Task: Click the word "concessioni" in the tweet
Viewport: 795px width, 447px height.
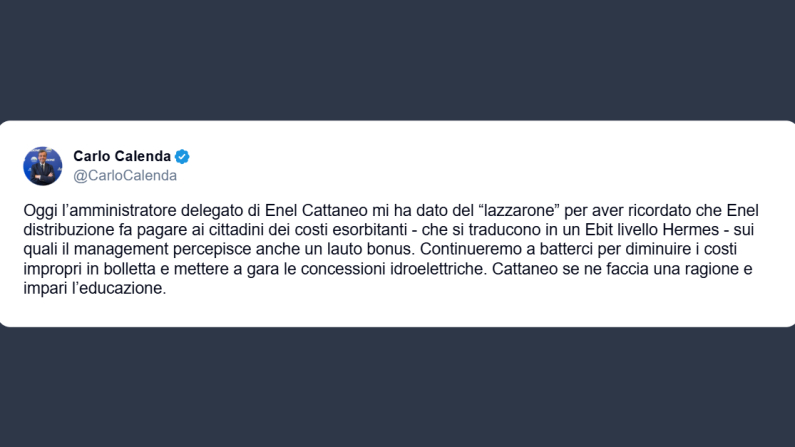Action: 328,270
